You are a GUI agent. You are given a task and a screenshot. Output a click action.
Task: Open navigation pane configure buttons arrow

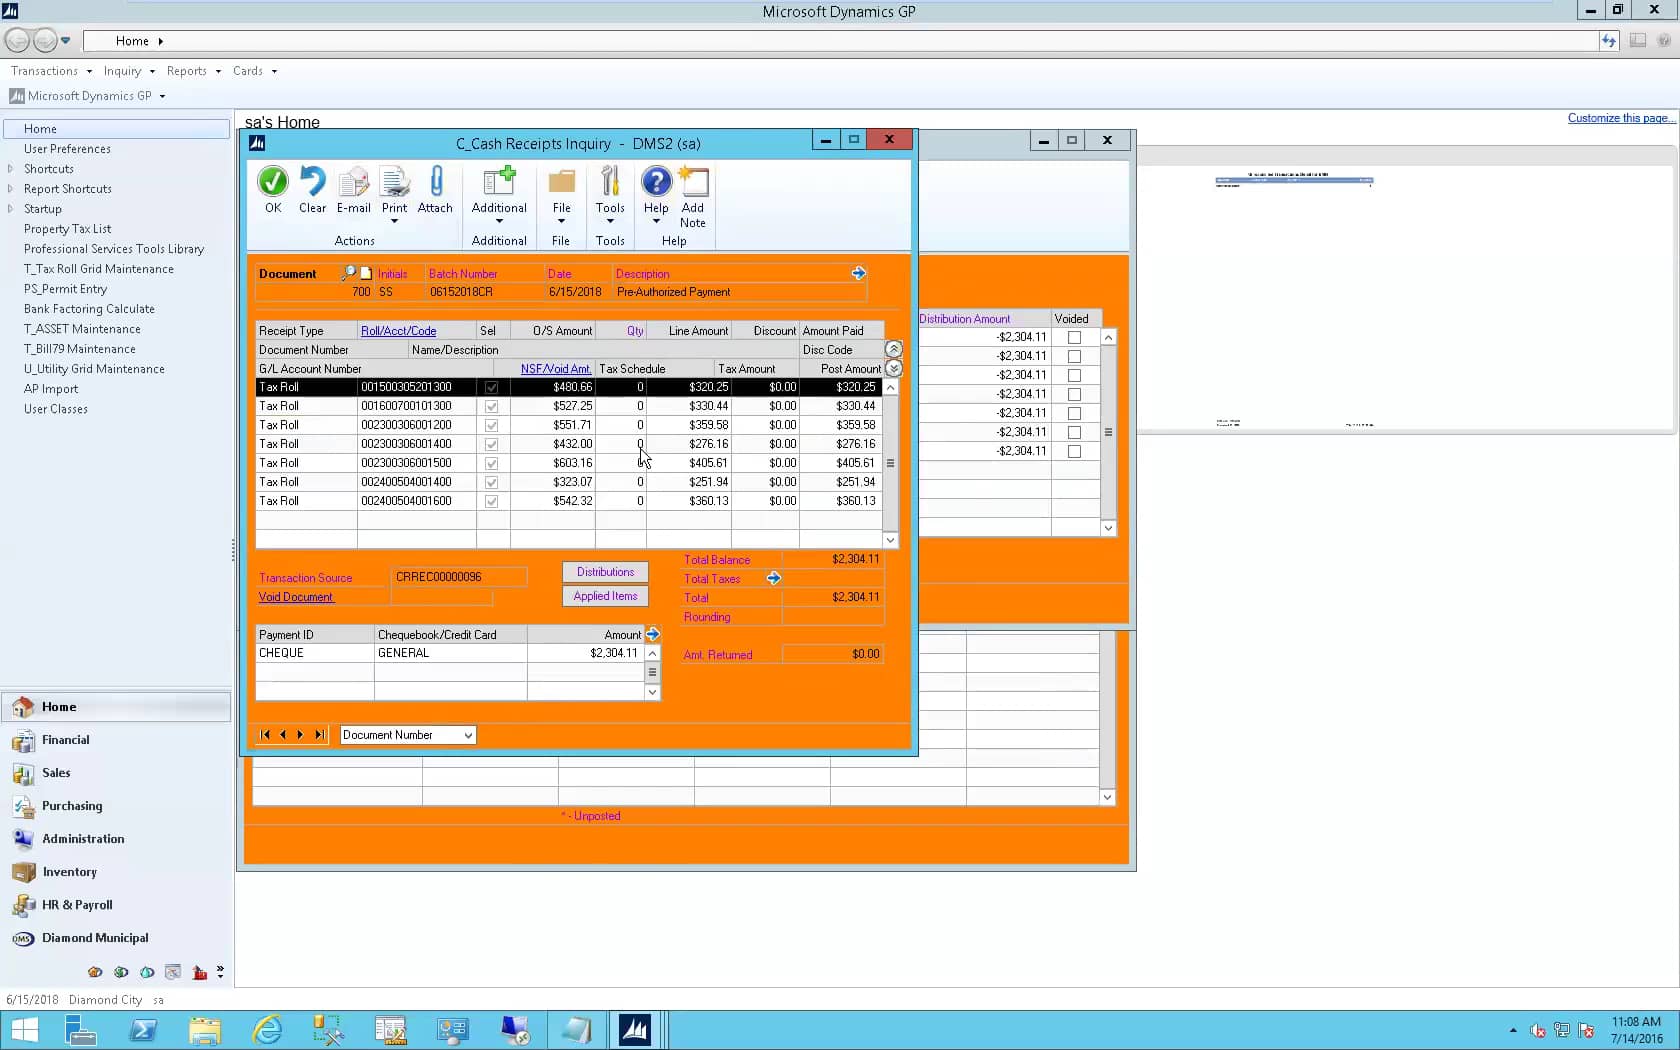[x=220, y=971]
